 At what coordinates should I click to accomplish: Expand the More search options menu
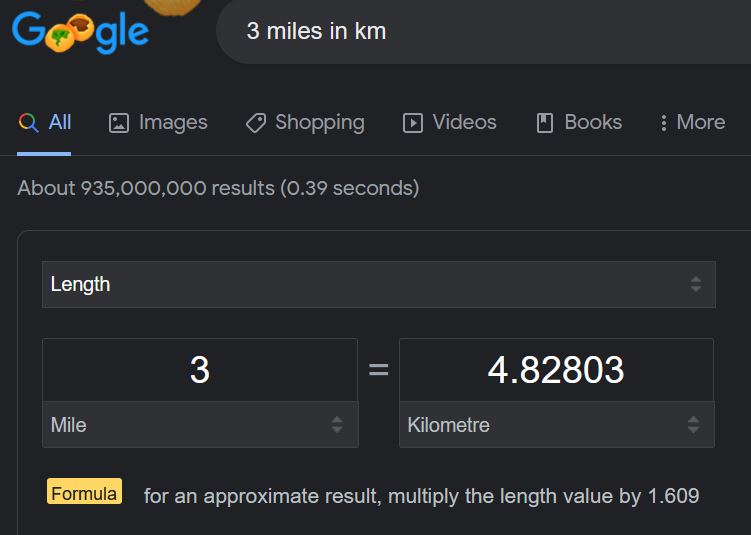pyautogui.click(x=700, y=123)
